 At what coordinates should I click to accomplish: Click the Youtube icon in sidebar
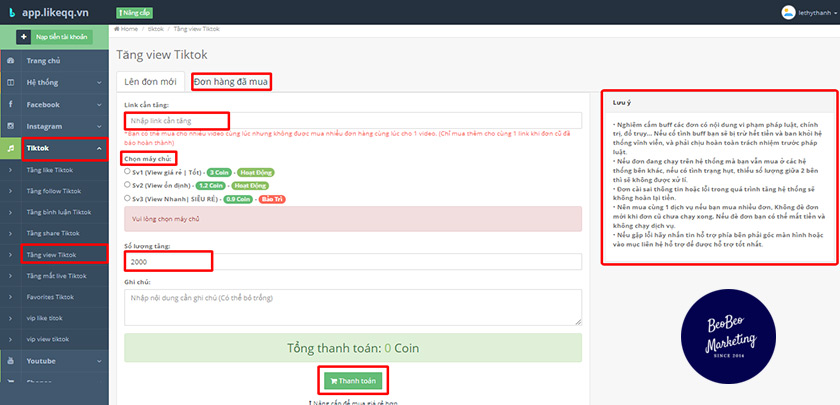pos(10,360)
